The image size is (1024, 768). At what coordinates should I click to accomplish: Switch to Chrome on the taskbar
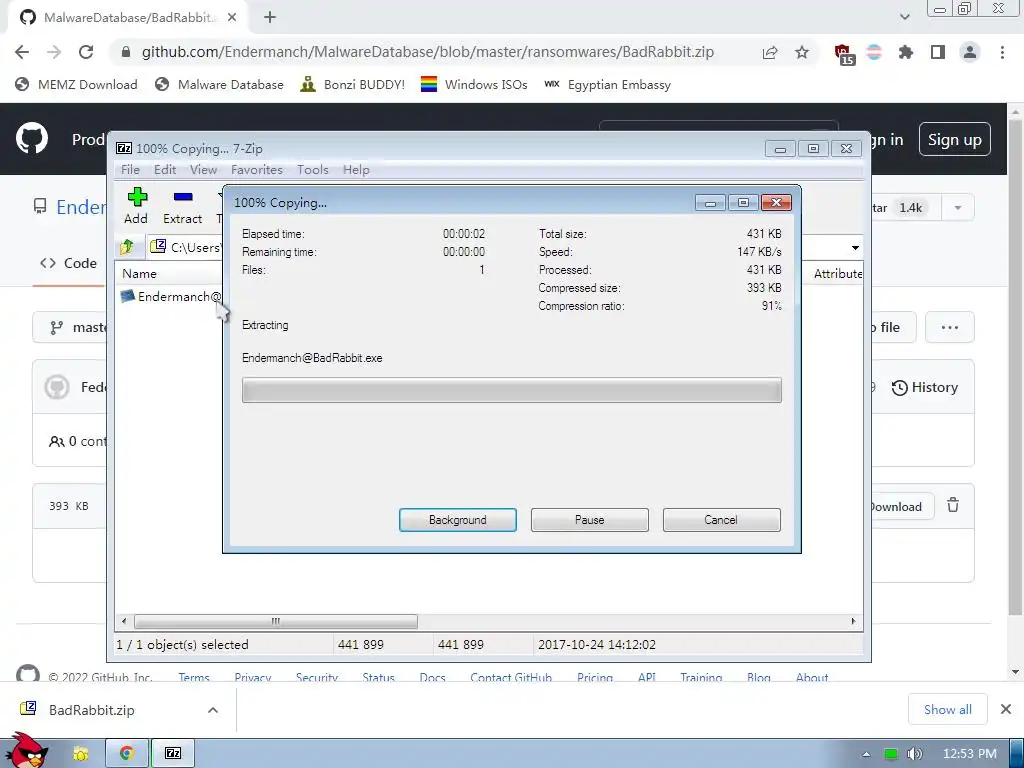[127, 754]
